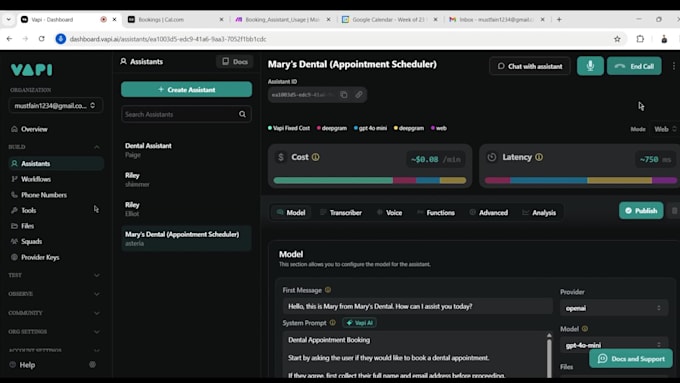Click the search magnifier icon
680x383 pixels.
click(242, 115)
